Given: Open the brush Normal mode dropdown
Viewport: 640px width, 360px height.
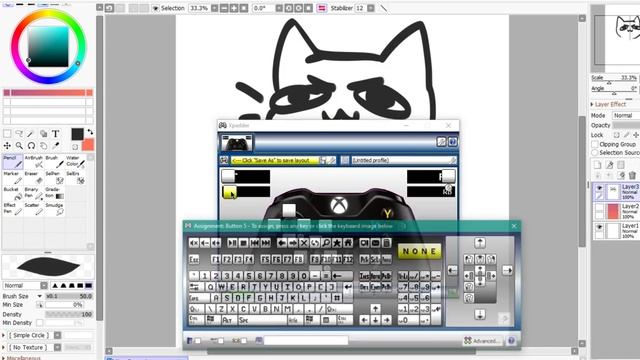Looking at the screenshot, I should (x=26, y=285).
